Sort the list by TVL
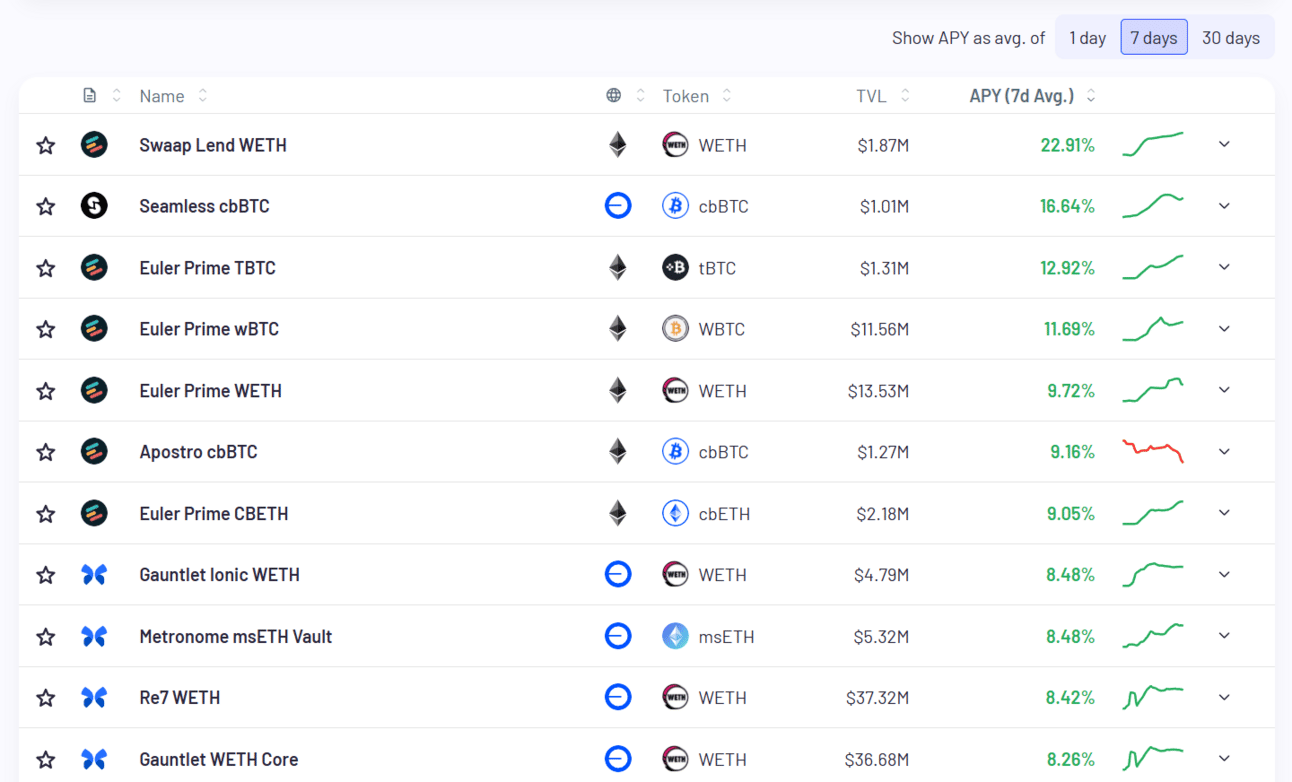Screen dimensions: 1292x782 (x=883, y=96)
